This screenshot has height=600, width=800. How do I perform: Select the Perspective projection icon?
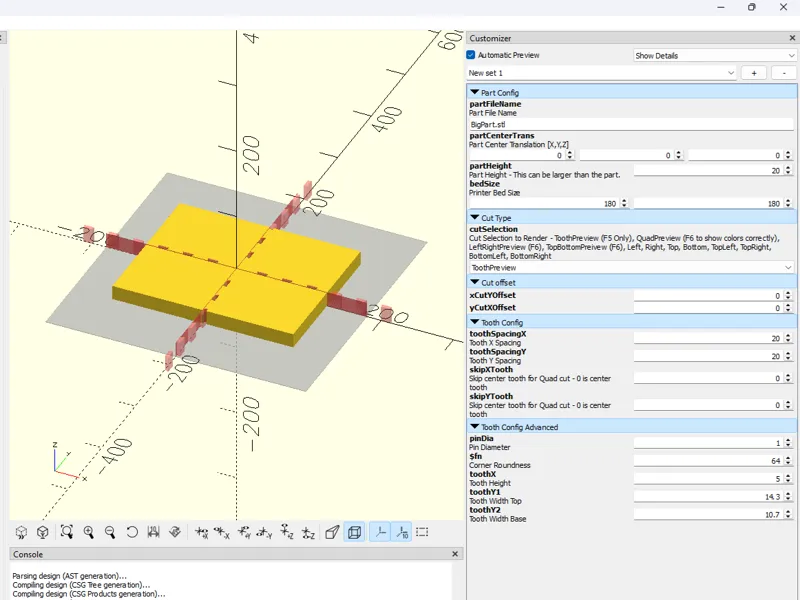tap(332, 532)
